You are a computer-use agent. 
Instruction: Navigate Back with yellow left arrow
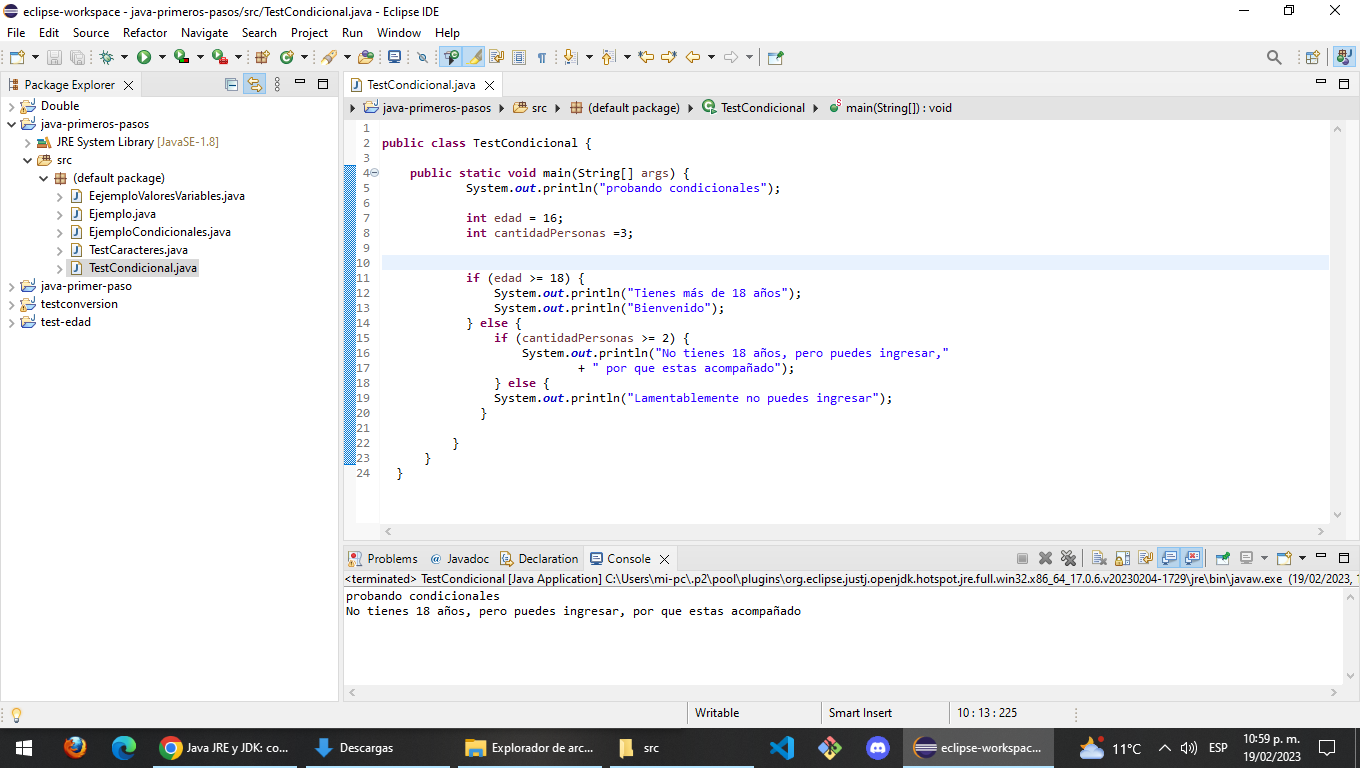click(693, 58)
